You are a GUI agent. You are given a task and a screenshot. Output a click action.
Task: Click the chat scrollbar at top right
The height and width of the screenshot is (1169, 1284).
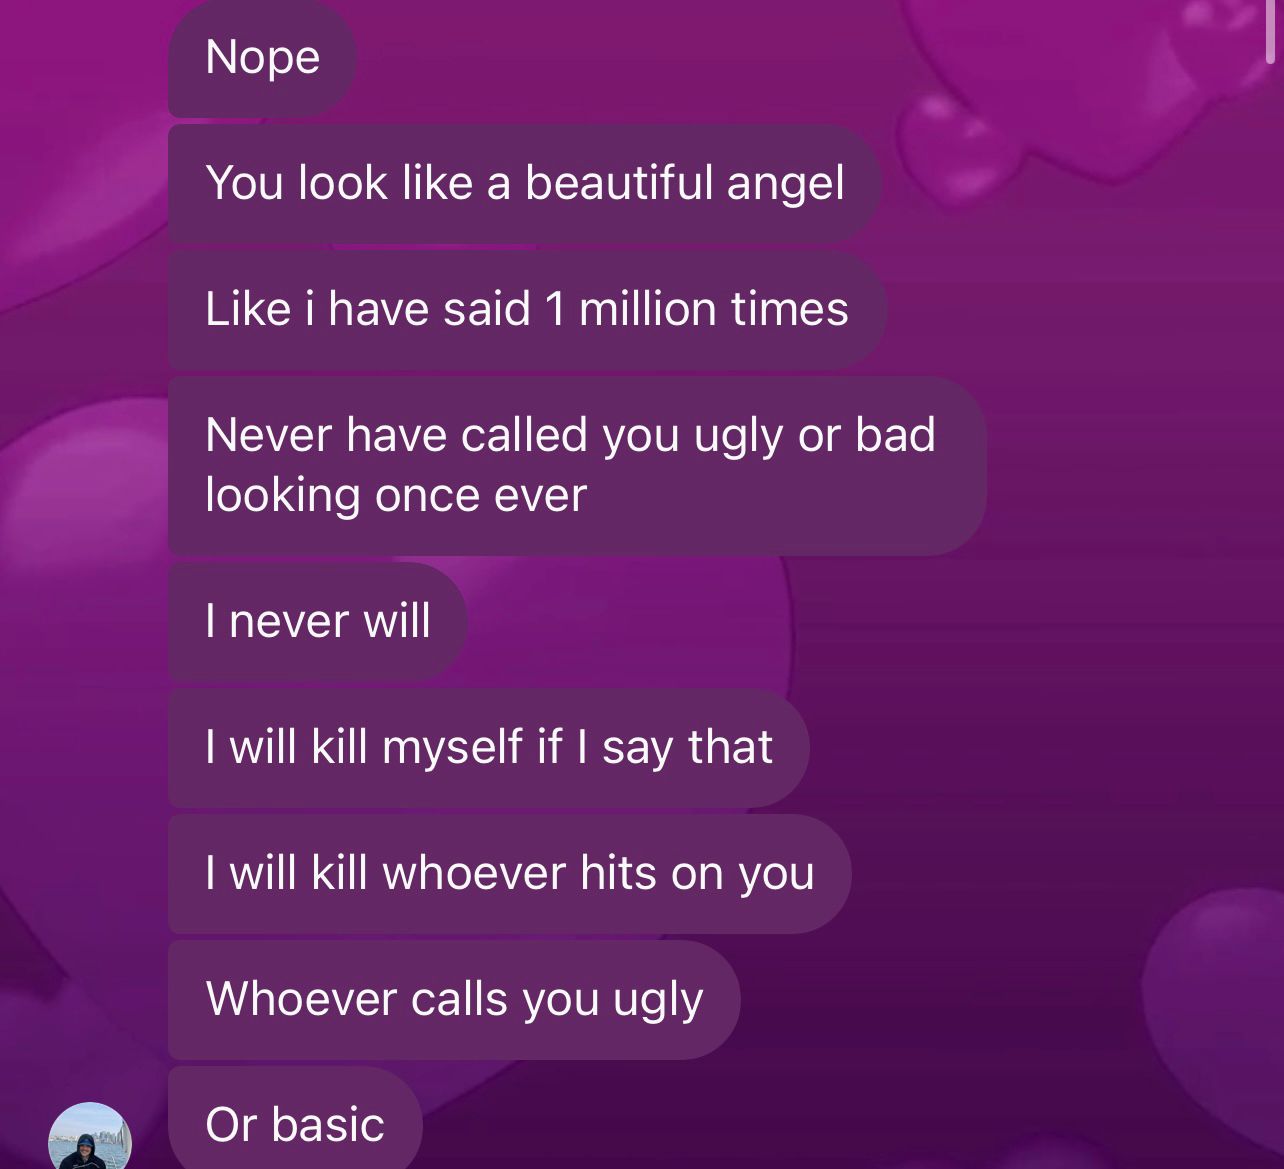[x=1270, y=32]
